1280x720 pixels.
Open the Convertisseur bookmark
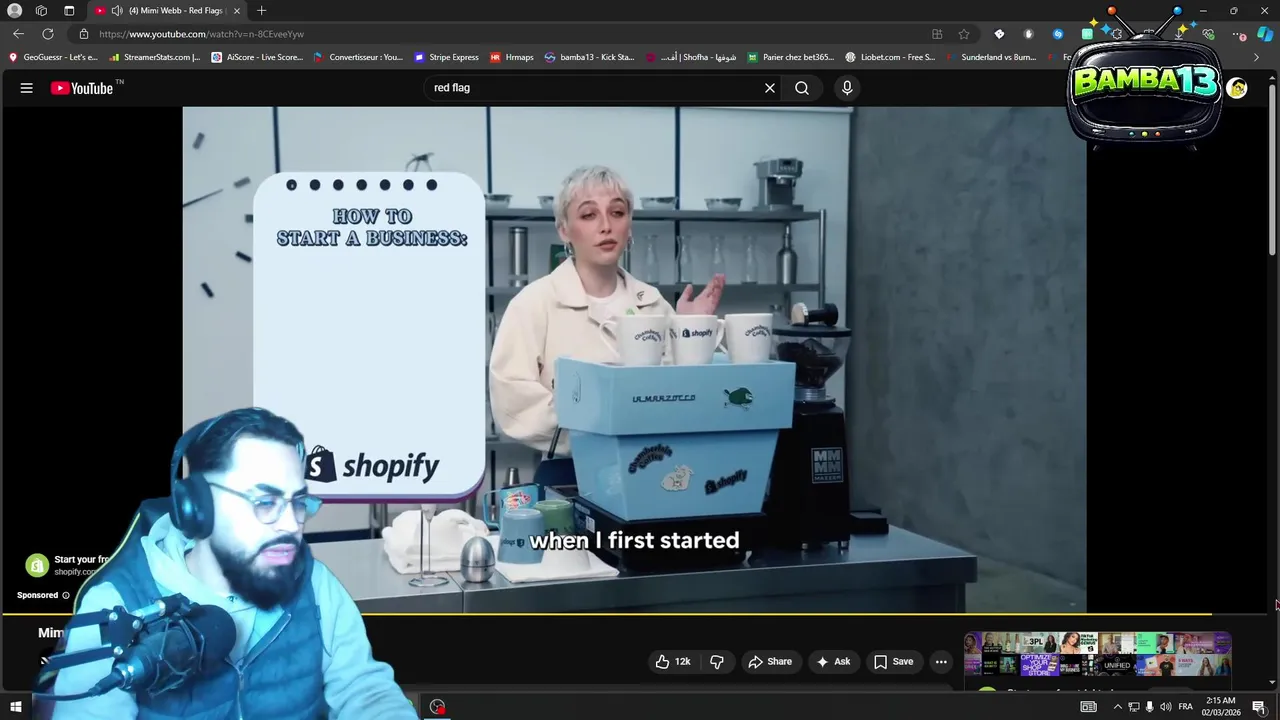pos(359,57)
